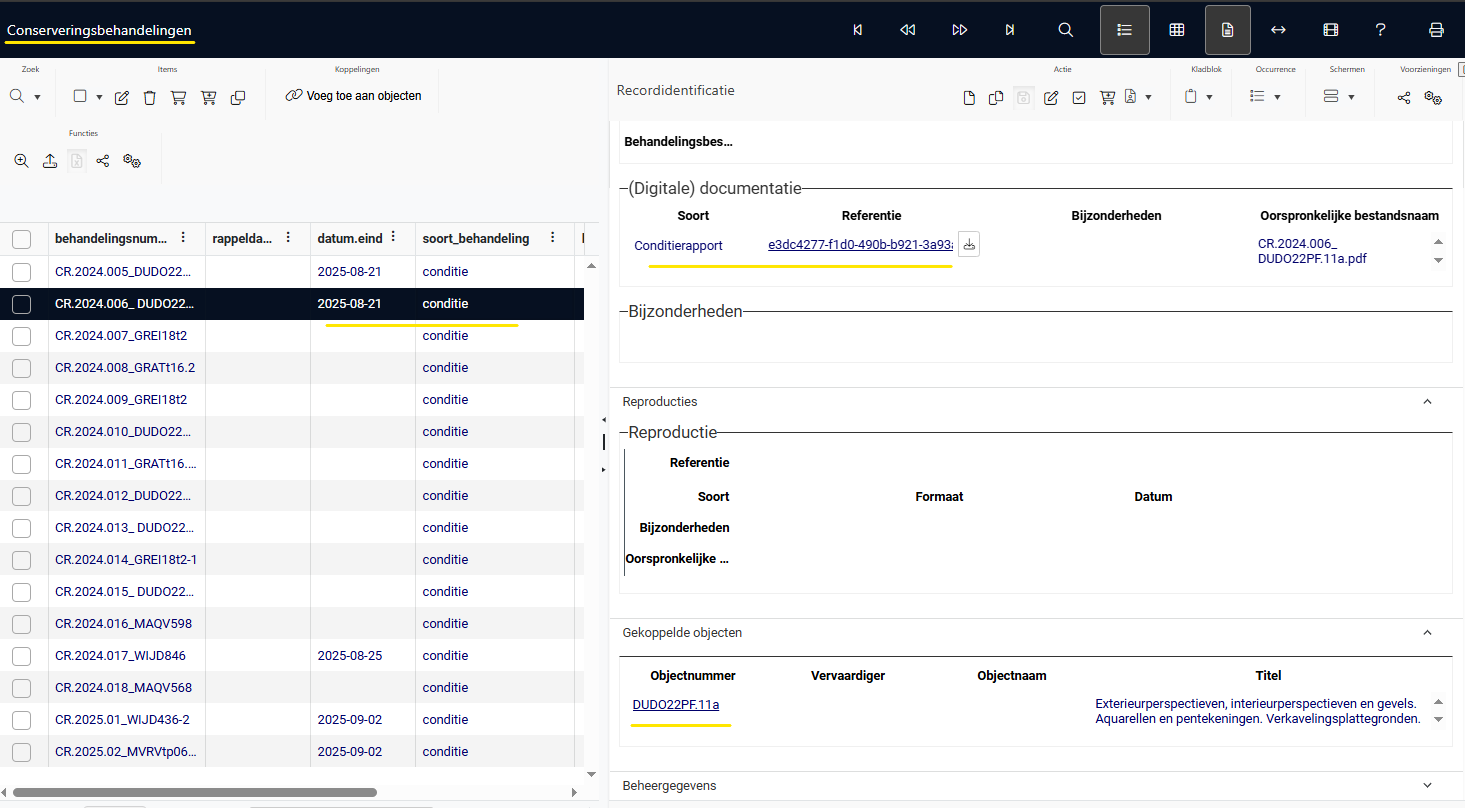1465x808 pixels.
Task: Go to the first record
Action: [x=857, y=30]
